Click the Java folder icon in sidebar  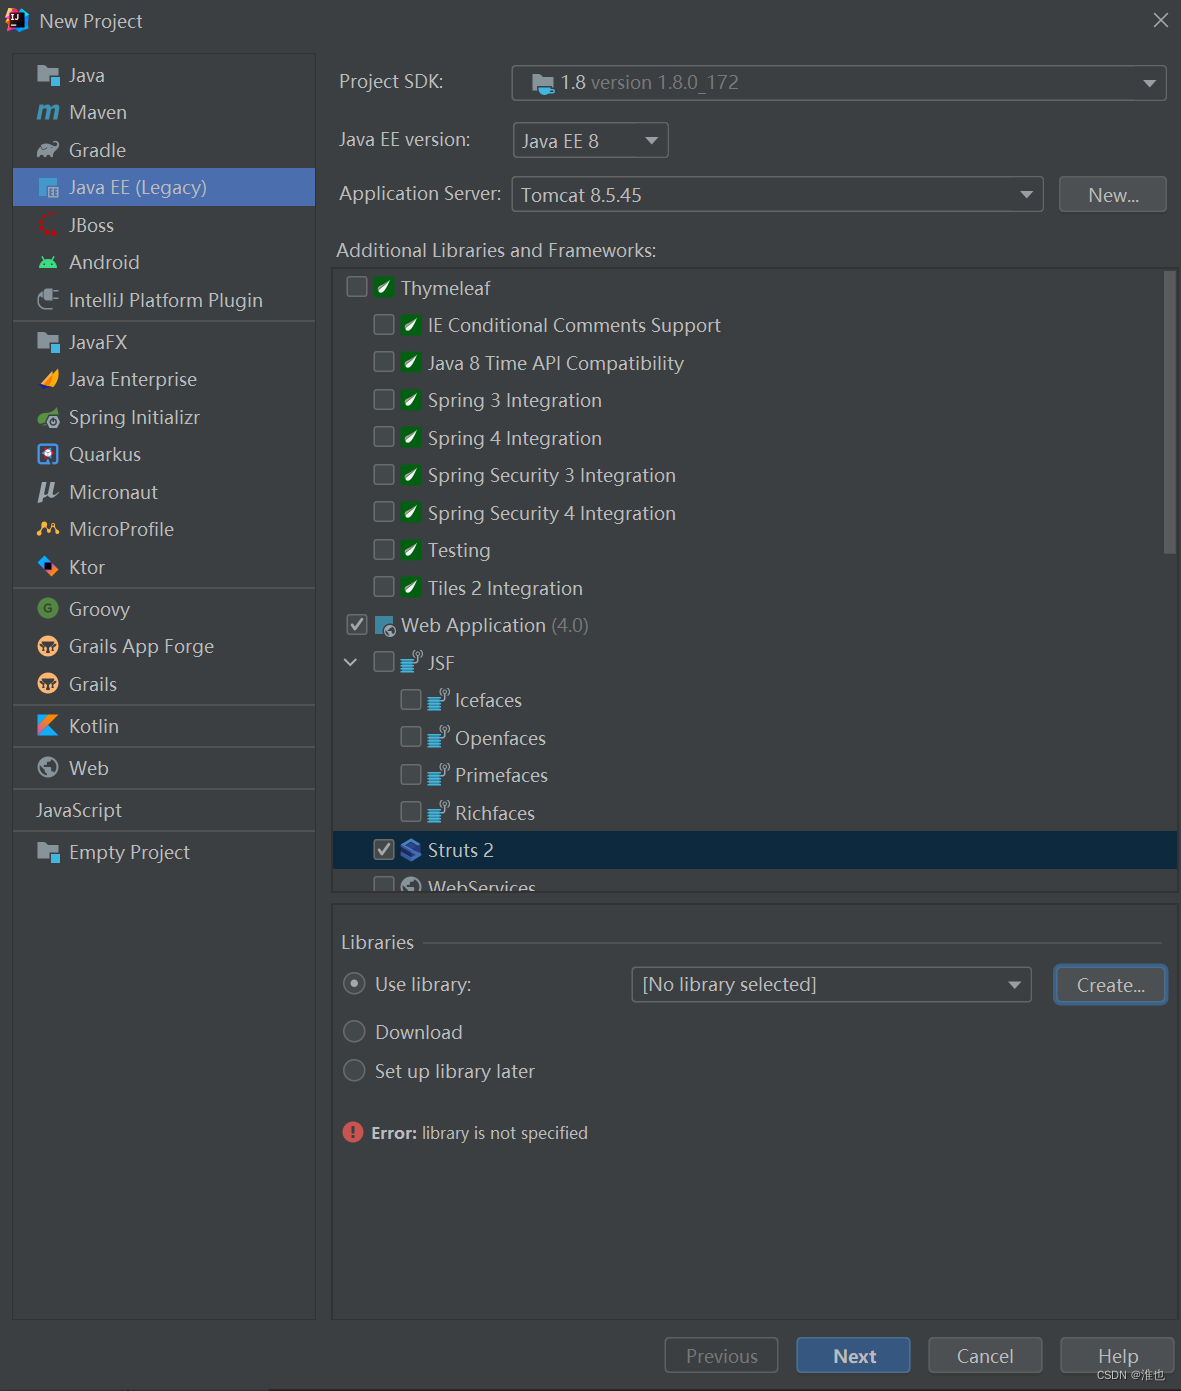click(48, 75)
